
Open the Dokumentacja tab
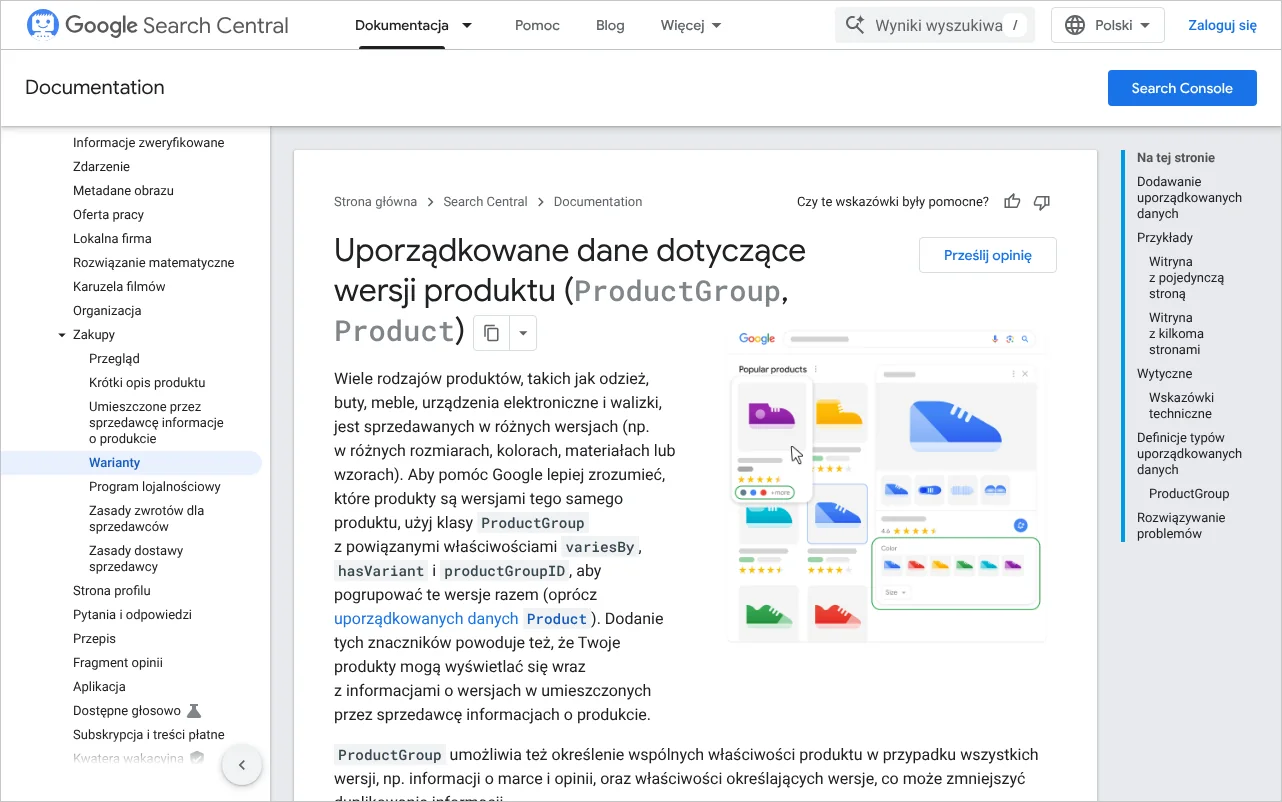click(402, 25)
